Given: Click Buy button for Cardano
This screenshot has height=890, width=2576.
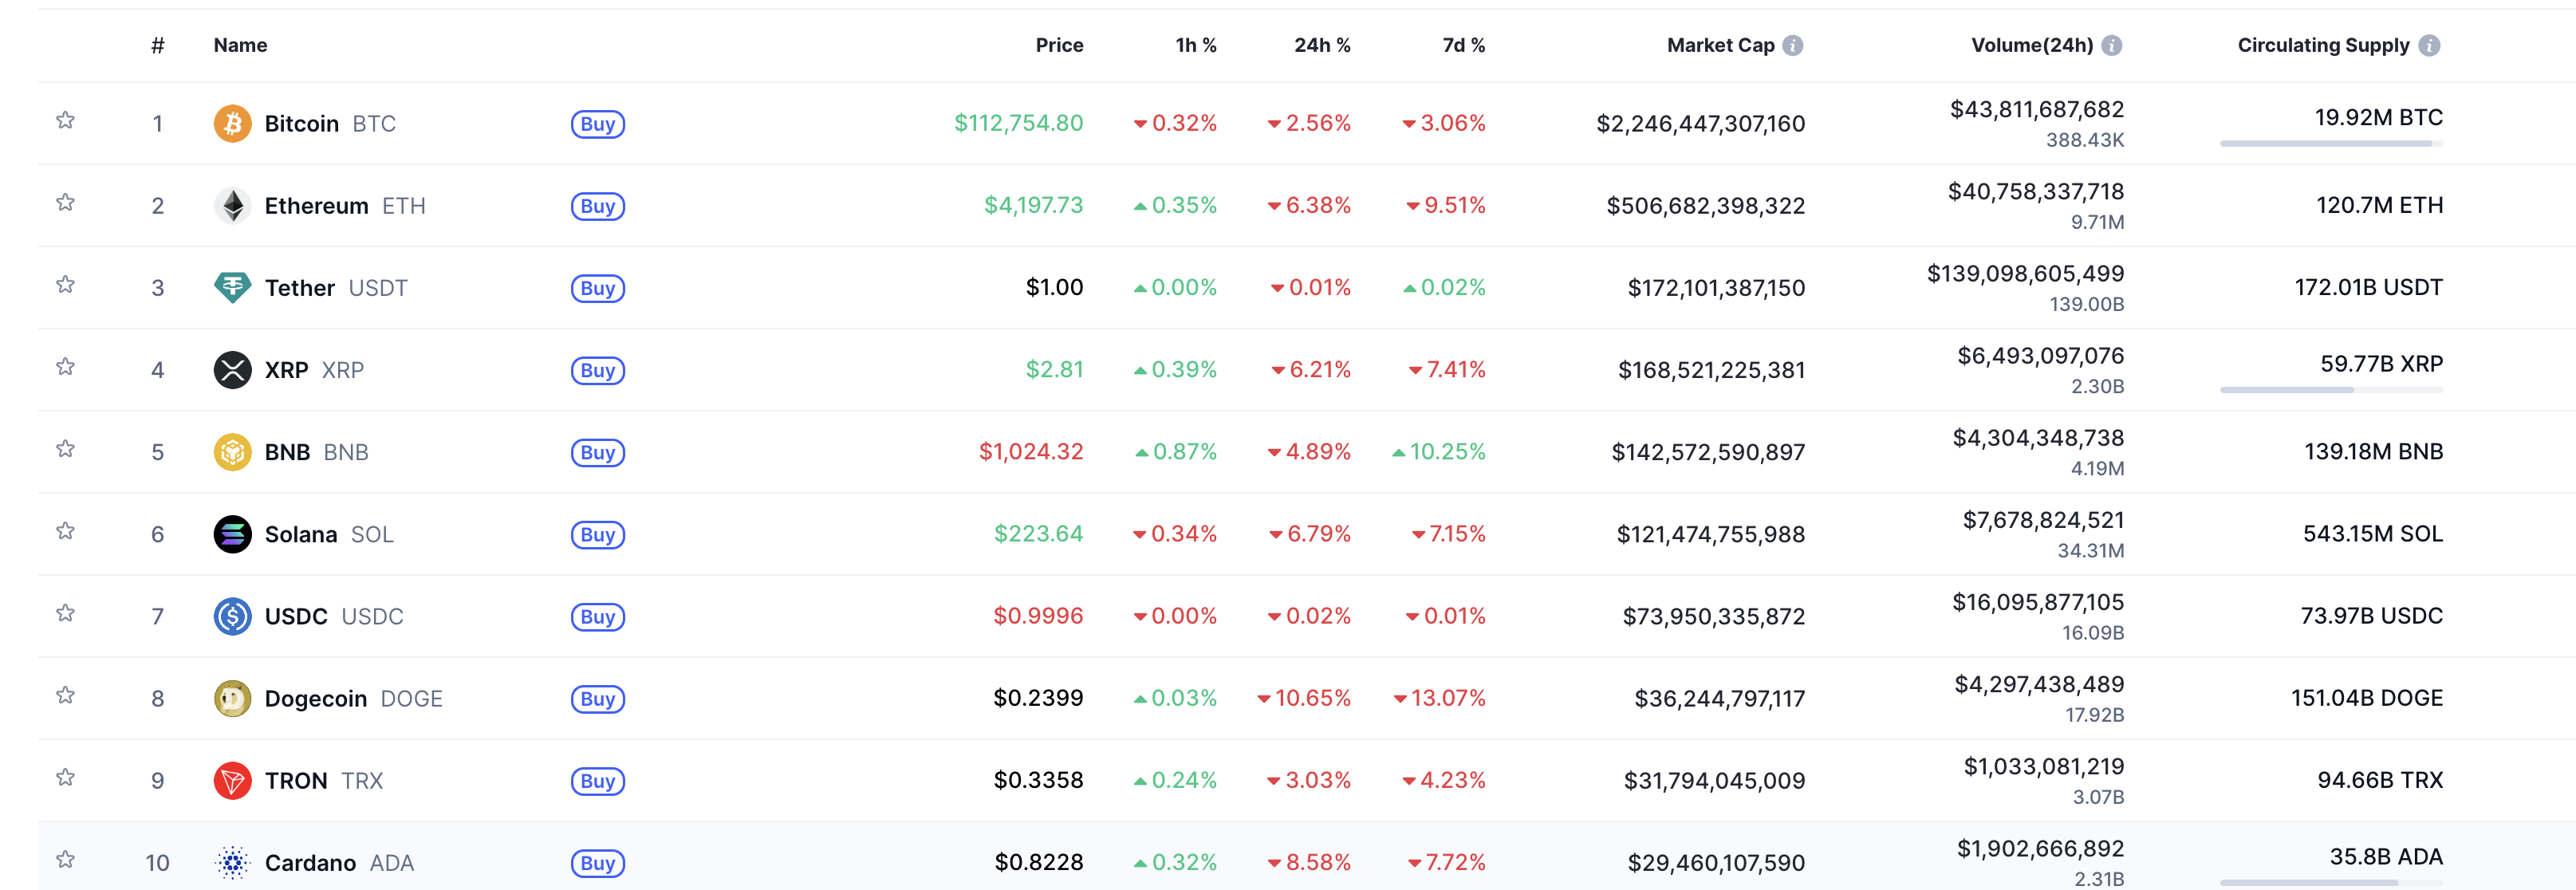Looking at the screenshot, I should click(598, 862).
